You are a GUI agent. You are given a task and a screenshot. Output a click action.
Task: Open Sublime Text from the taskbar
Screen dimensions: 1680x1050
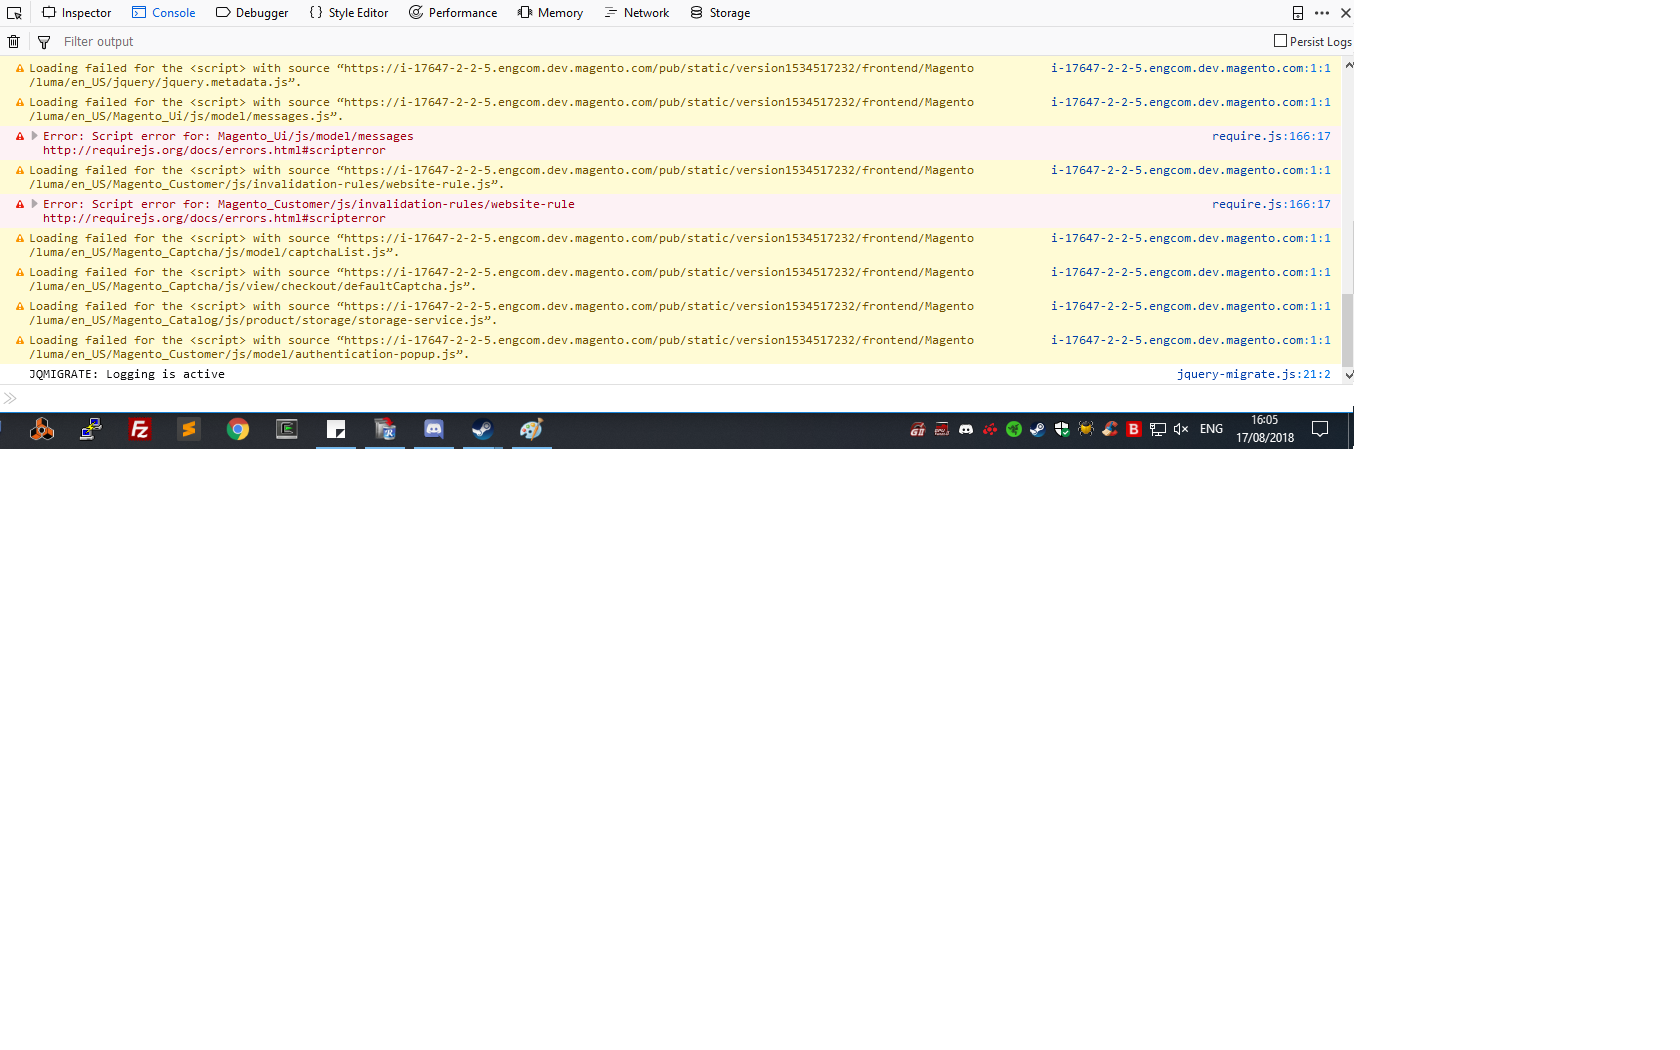(x=188, y=429)
